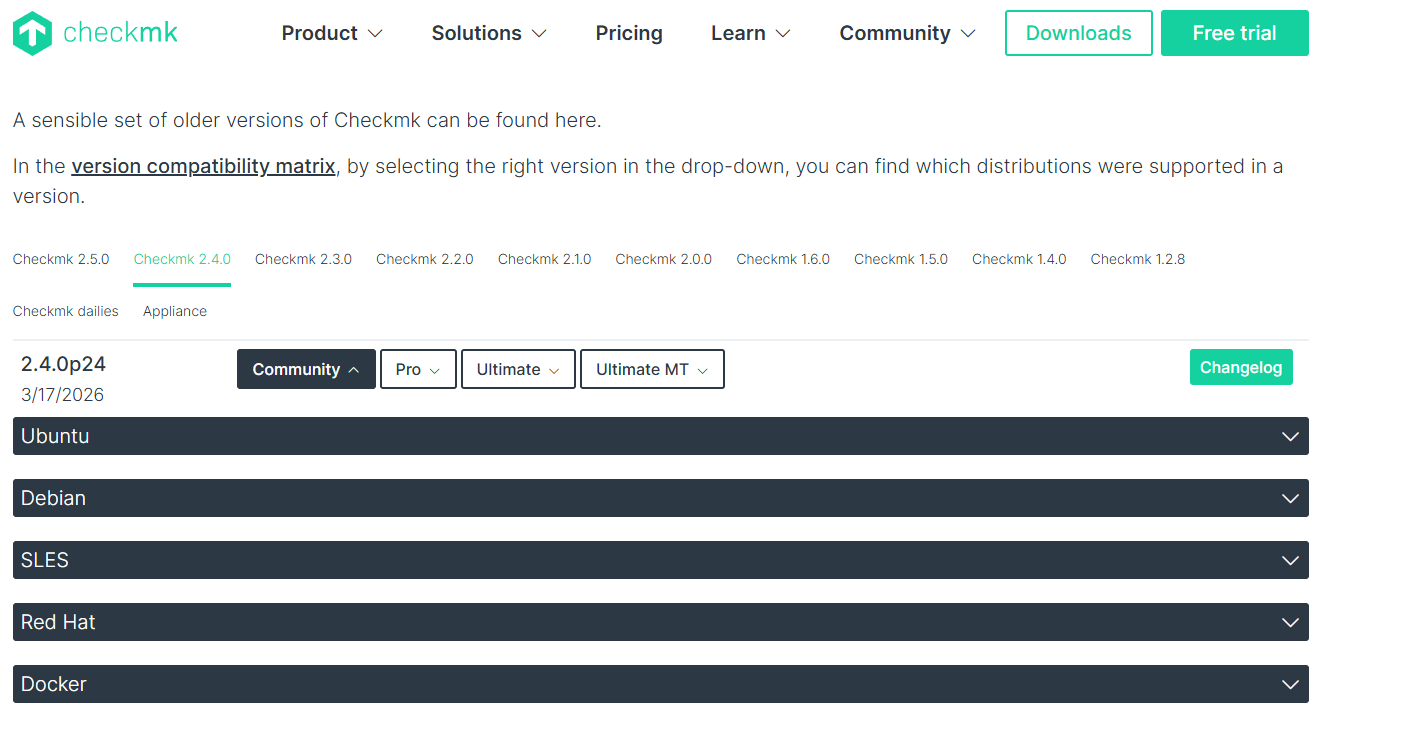Click the Downloads button
Screen dimensions: 1409x735
point(1079,33)
